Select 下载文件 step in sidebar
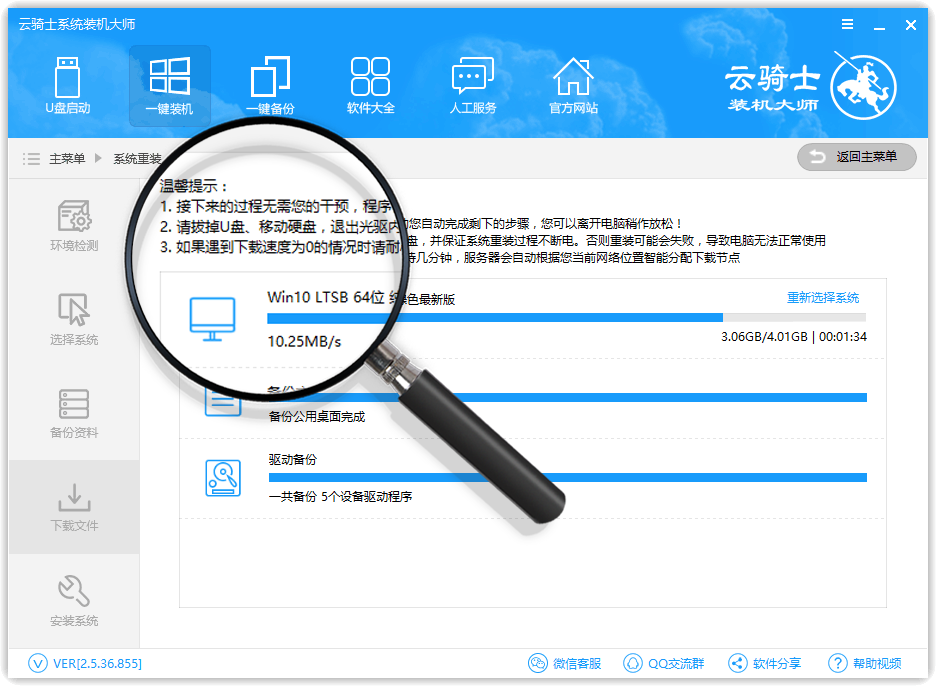Screen dimensions: 936x686 pyautogui.click(x=74, y=507)
